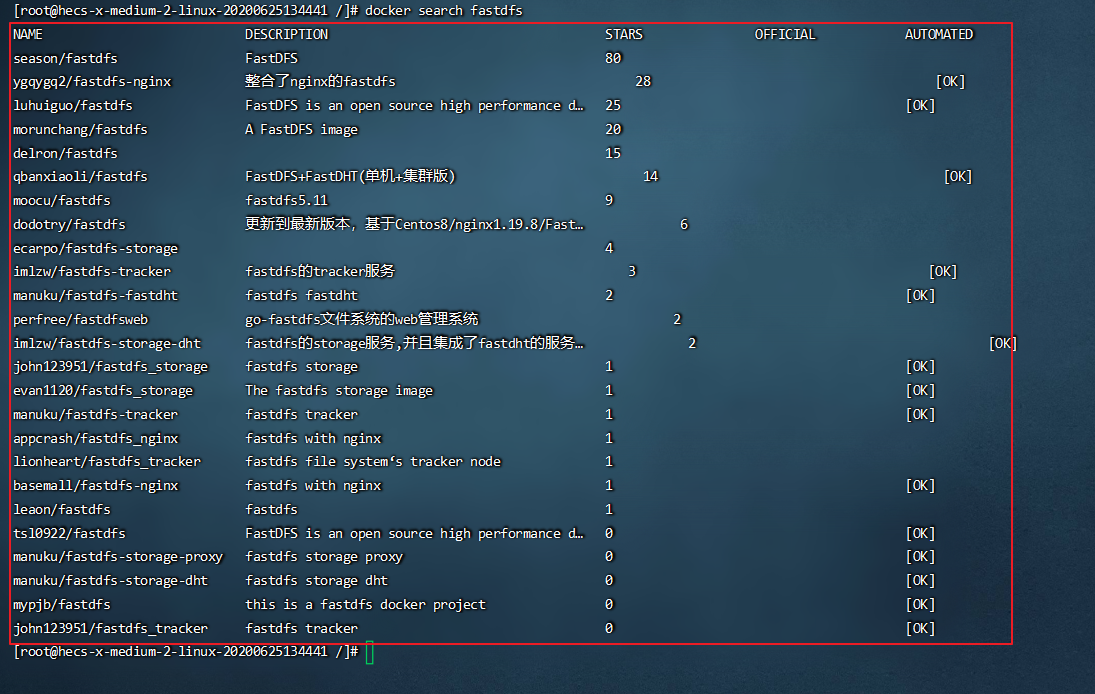Viewport: 1095px width, 694px height.
Task: Select [OK] in the luhuiguo/fastdfs row
Action: click(920, 105)
